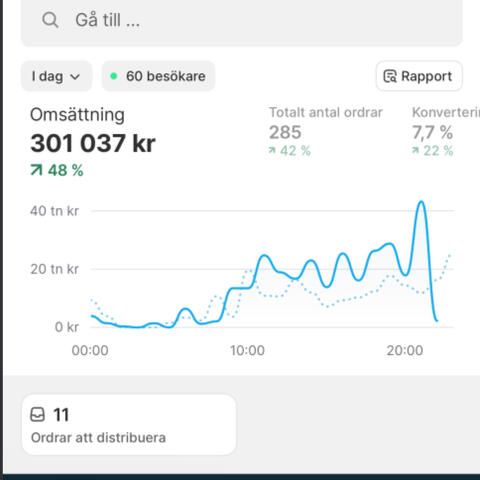Viewport: 480px width, 480px height.
Task: Click the magnifying glass search icon
Action: (50, 20)
